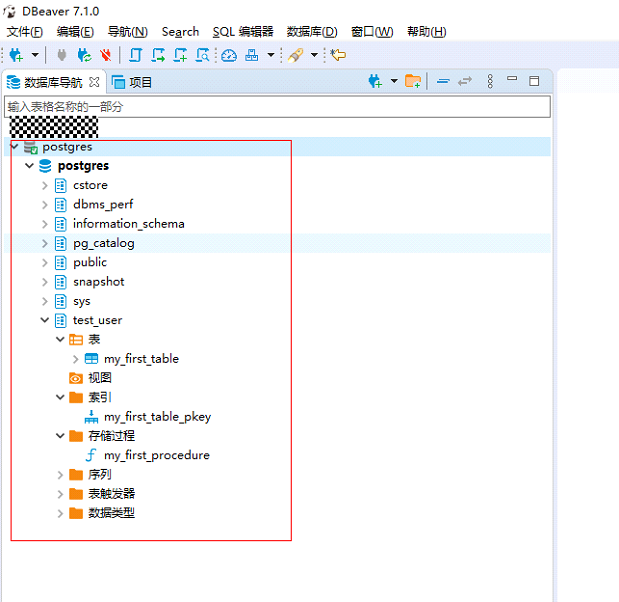Open the 编辑(E) menu
This screenshot has width=619, height=602.
[x=75, y=32]
